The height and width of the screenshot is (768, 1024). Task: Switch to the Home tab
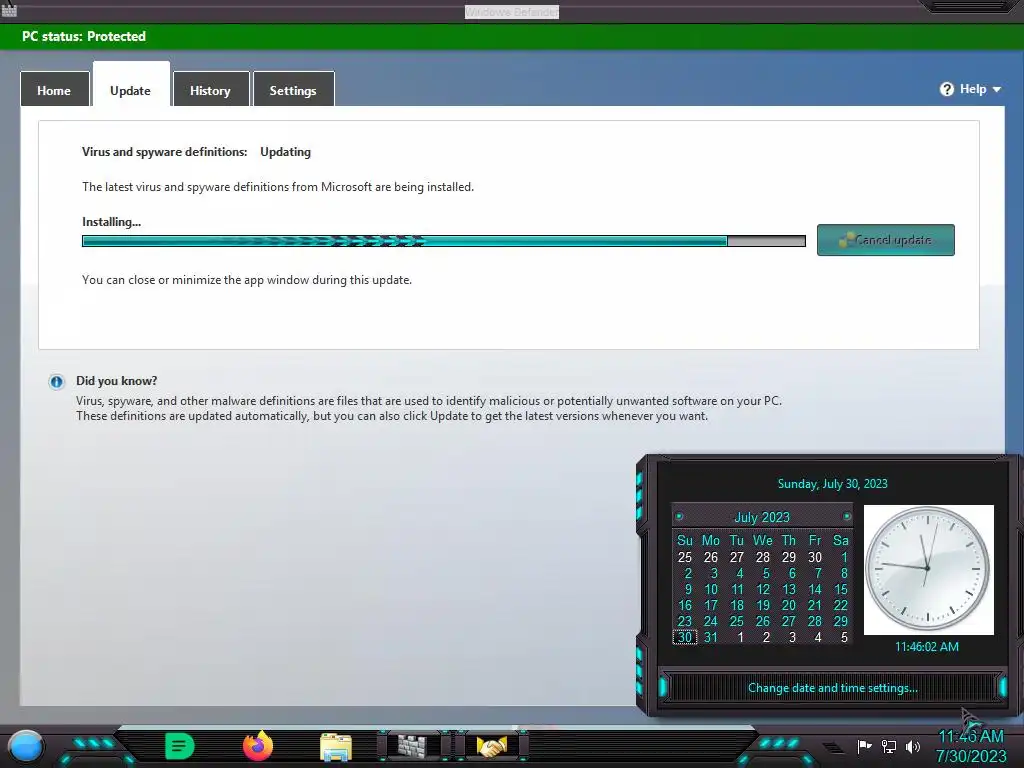point(54,90)
